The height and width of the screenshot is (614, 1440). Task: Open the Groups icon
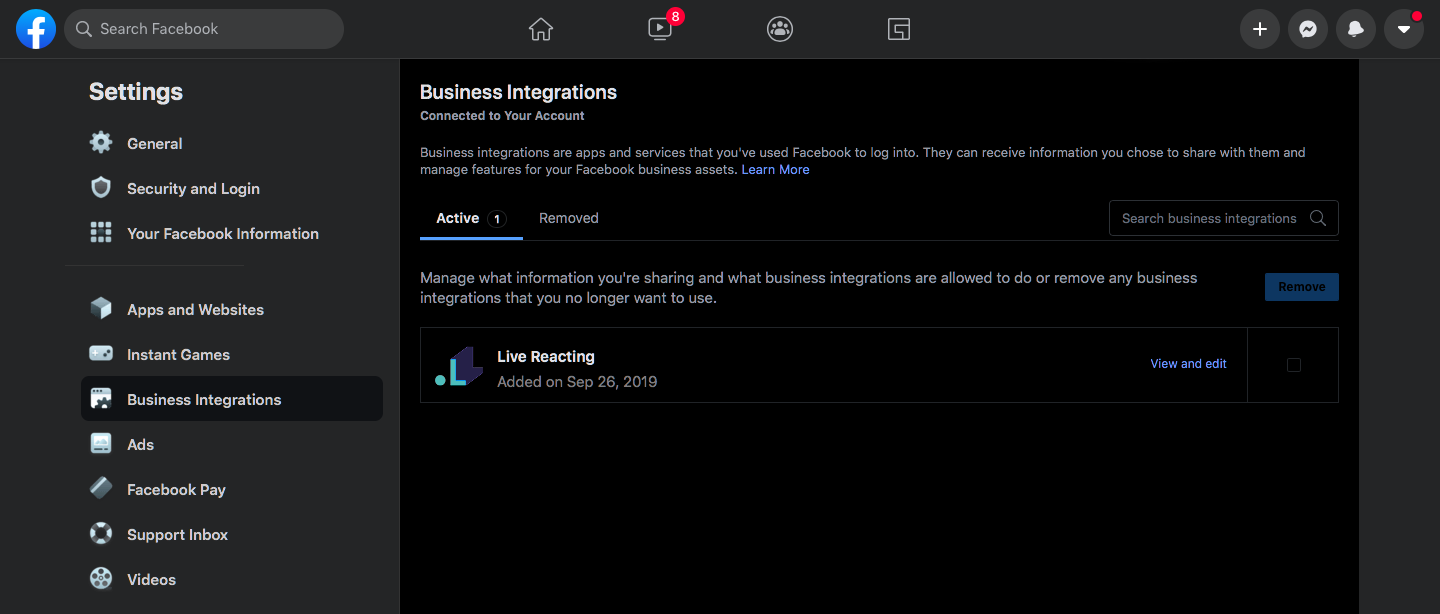[x=780, y=29]
